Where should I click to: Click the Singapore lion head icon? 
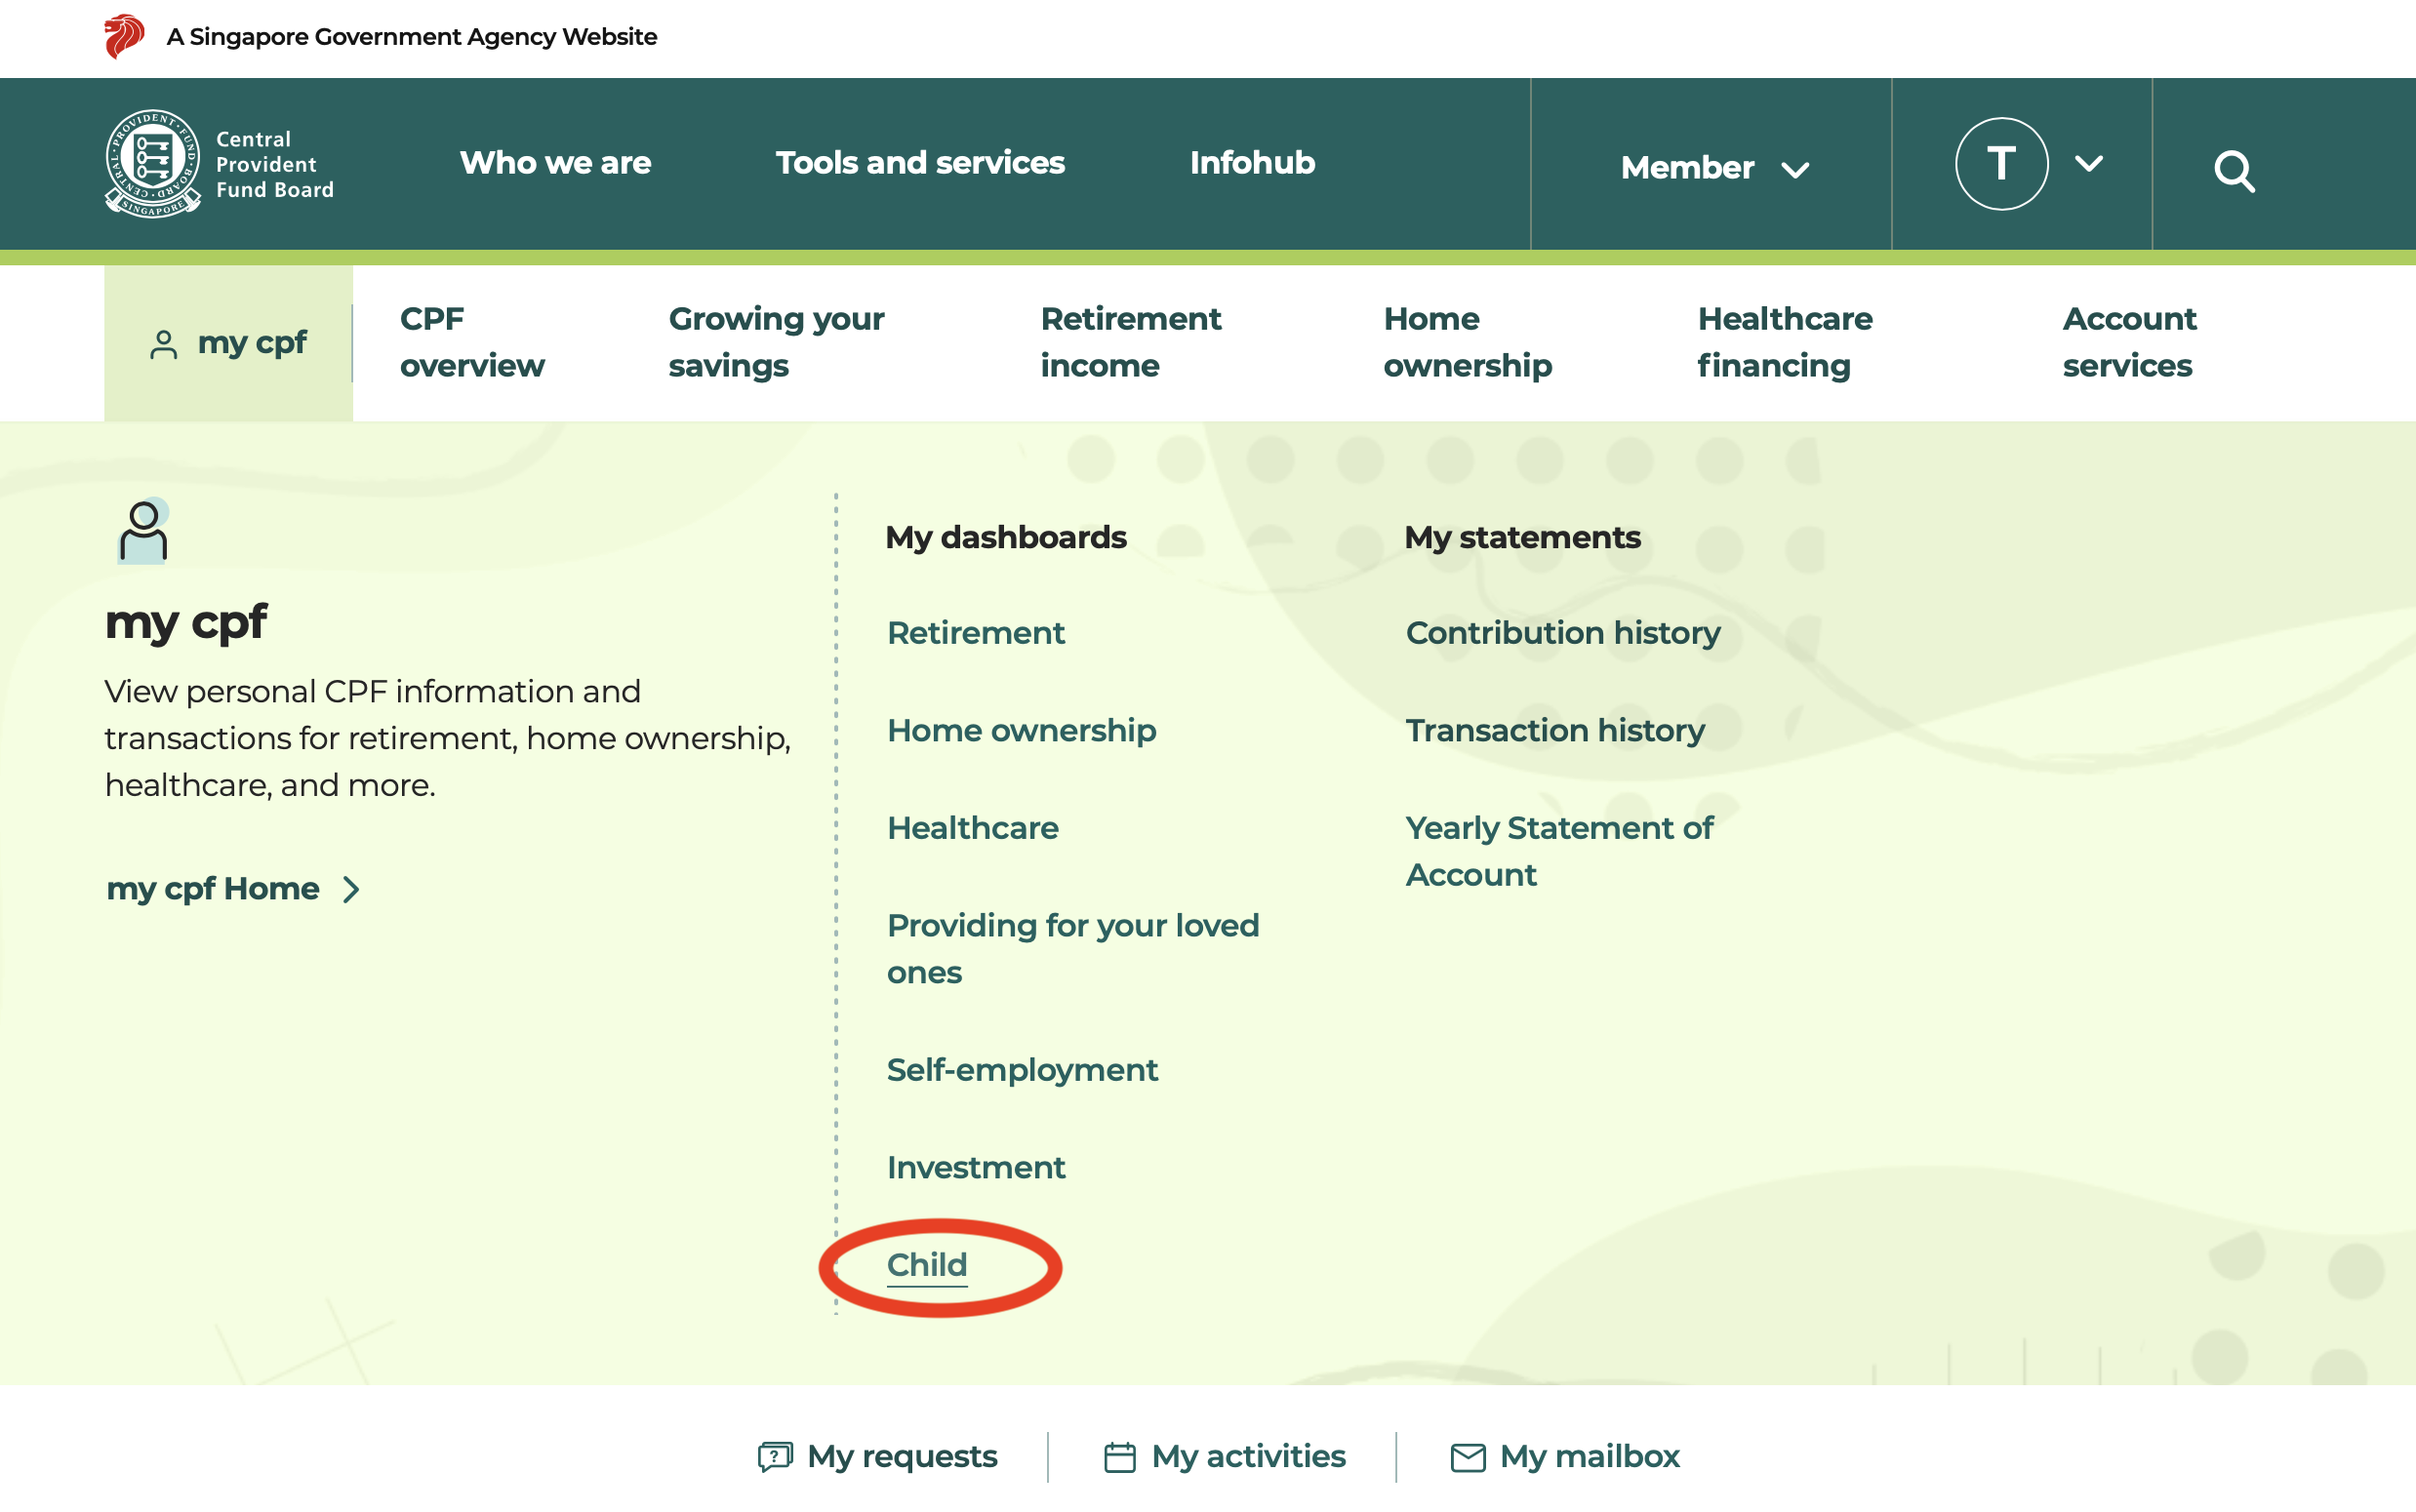(124, 36)
